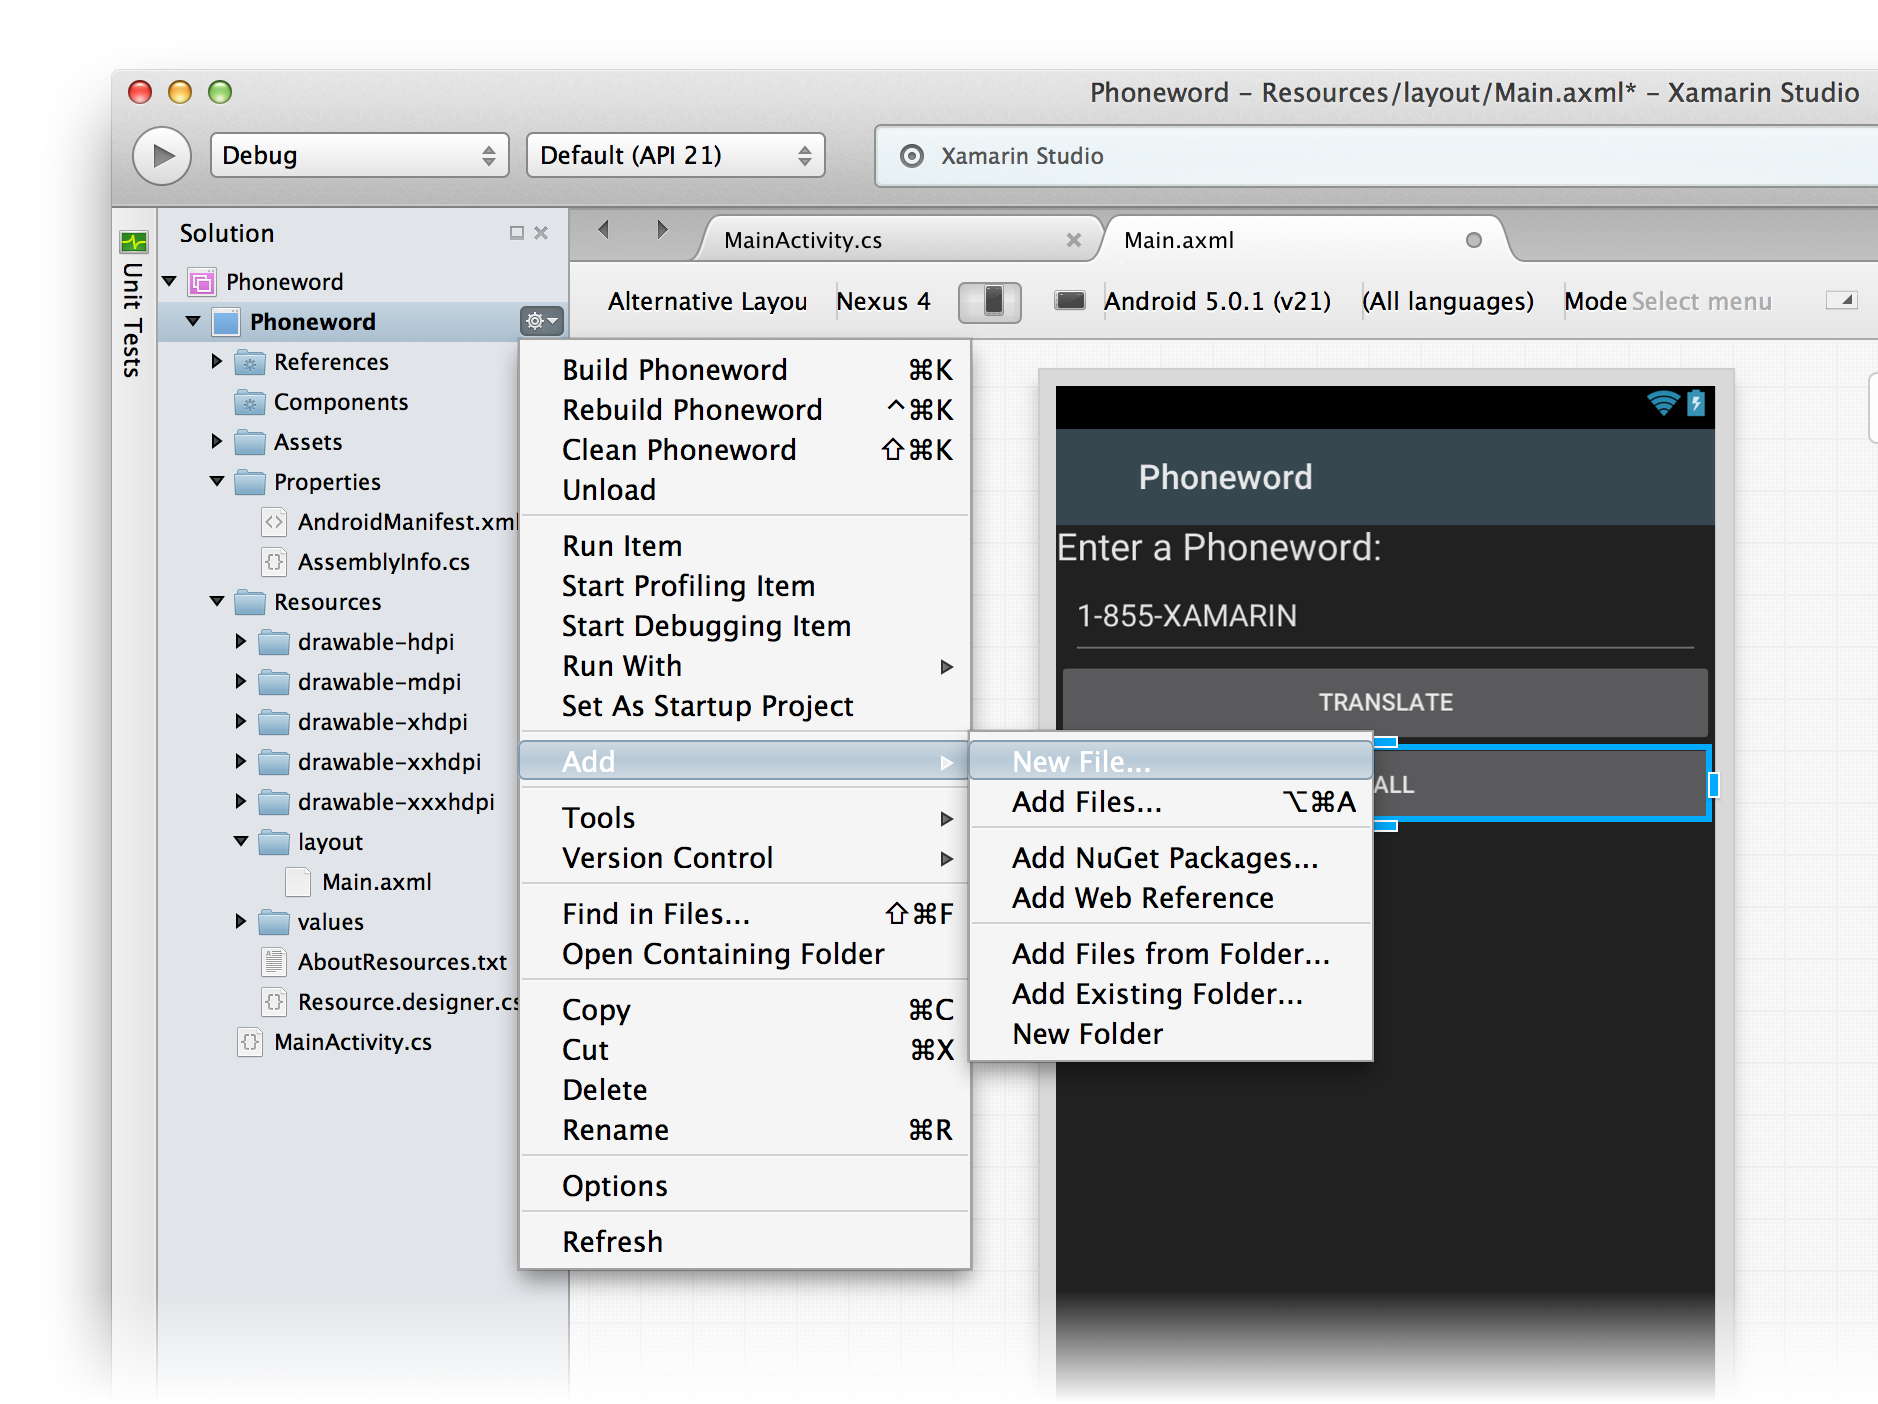
Task: Open the Debug configuration dropdown
Action: 359,156
